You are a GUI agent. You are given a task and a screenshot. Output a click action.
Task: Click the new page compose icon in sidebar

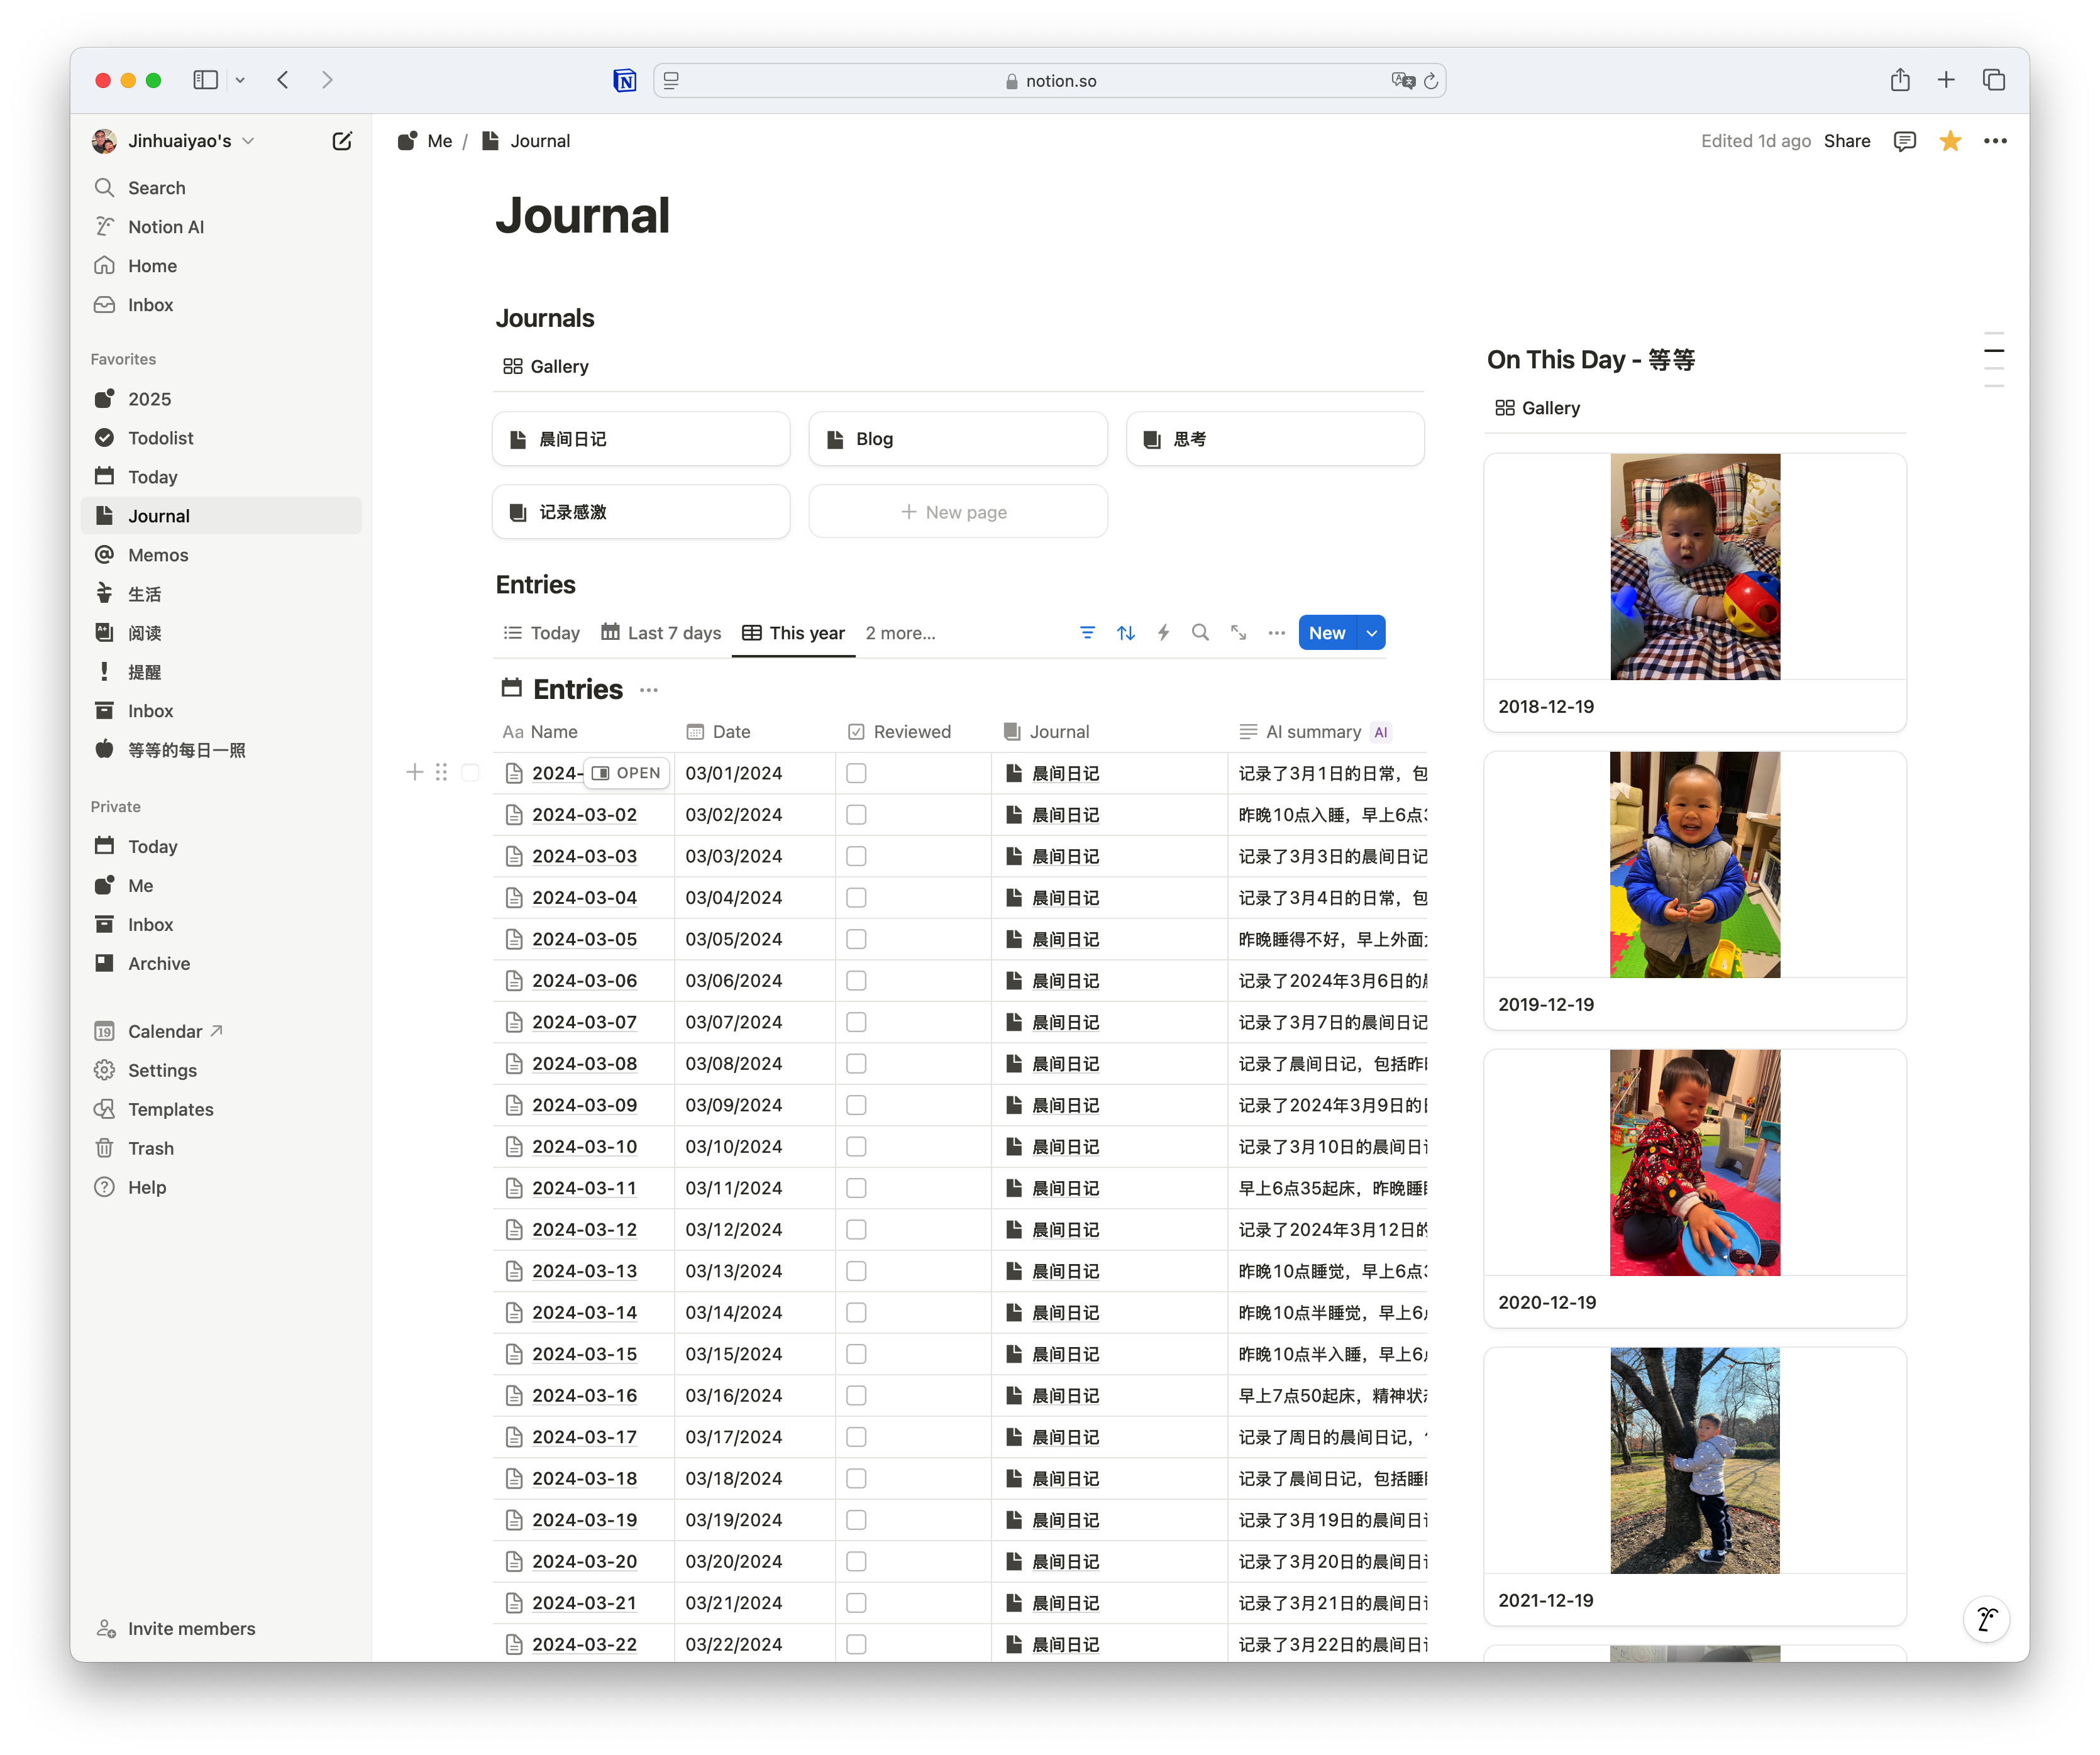[x=342, y=141]
